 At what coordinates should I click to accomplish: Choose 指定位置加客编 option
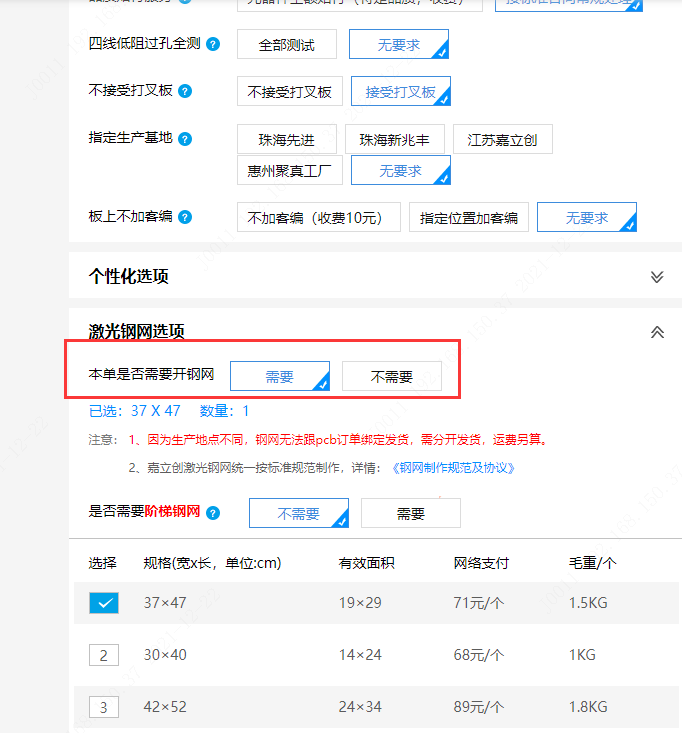click(468, 218)
